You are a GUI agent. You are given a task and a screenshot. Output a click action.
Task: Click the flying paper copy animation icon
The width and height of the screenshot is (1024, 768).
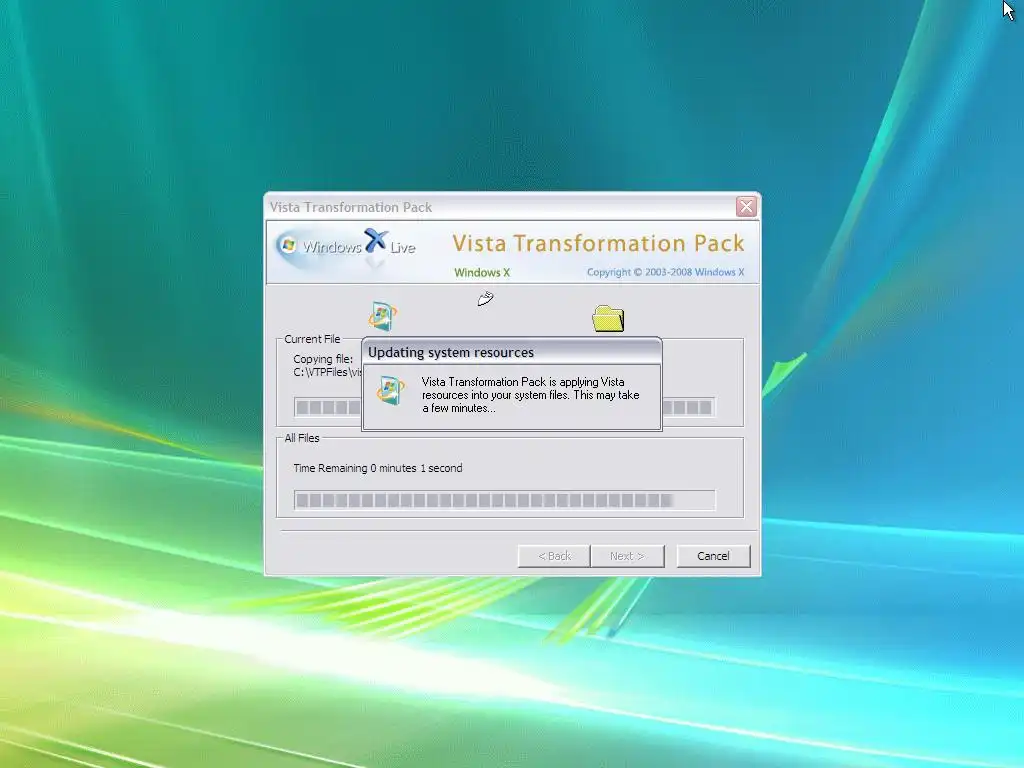485,299
